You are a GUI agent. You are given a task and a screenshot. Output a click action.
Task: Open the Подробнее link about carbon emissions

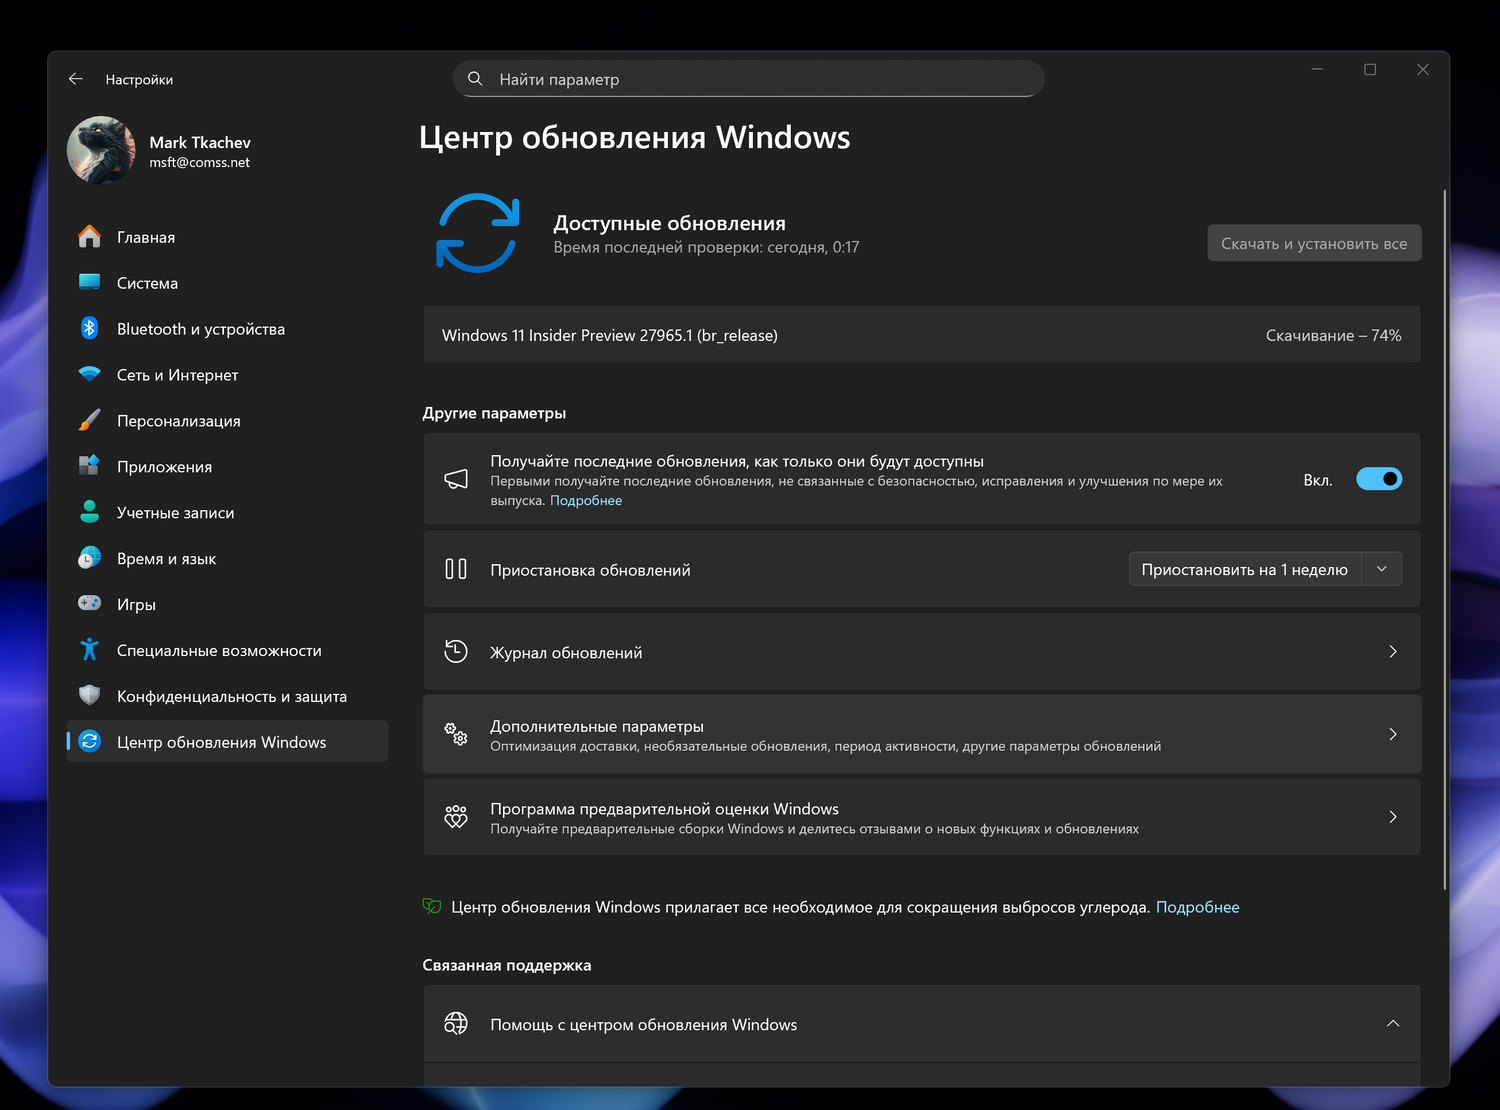pyautogui.click(x=1198, y=906)
